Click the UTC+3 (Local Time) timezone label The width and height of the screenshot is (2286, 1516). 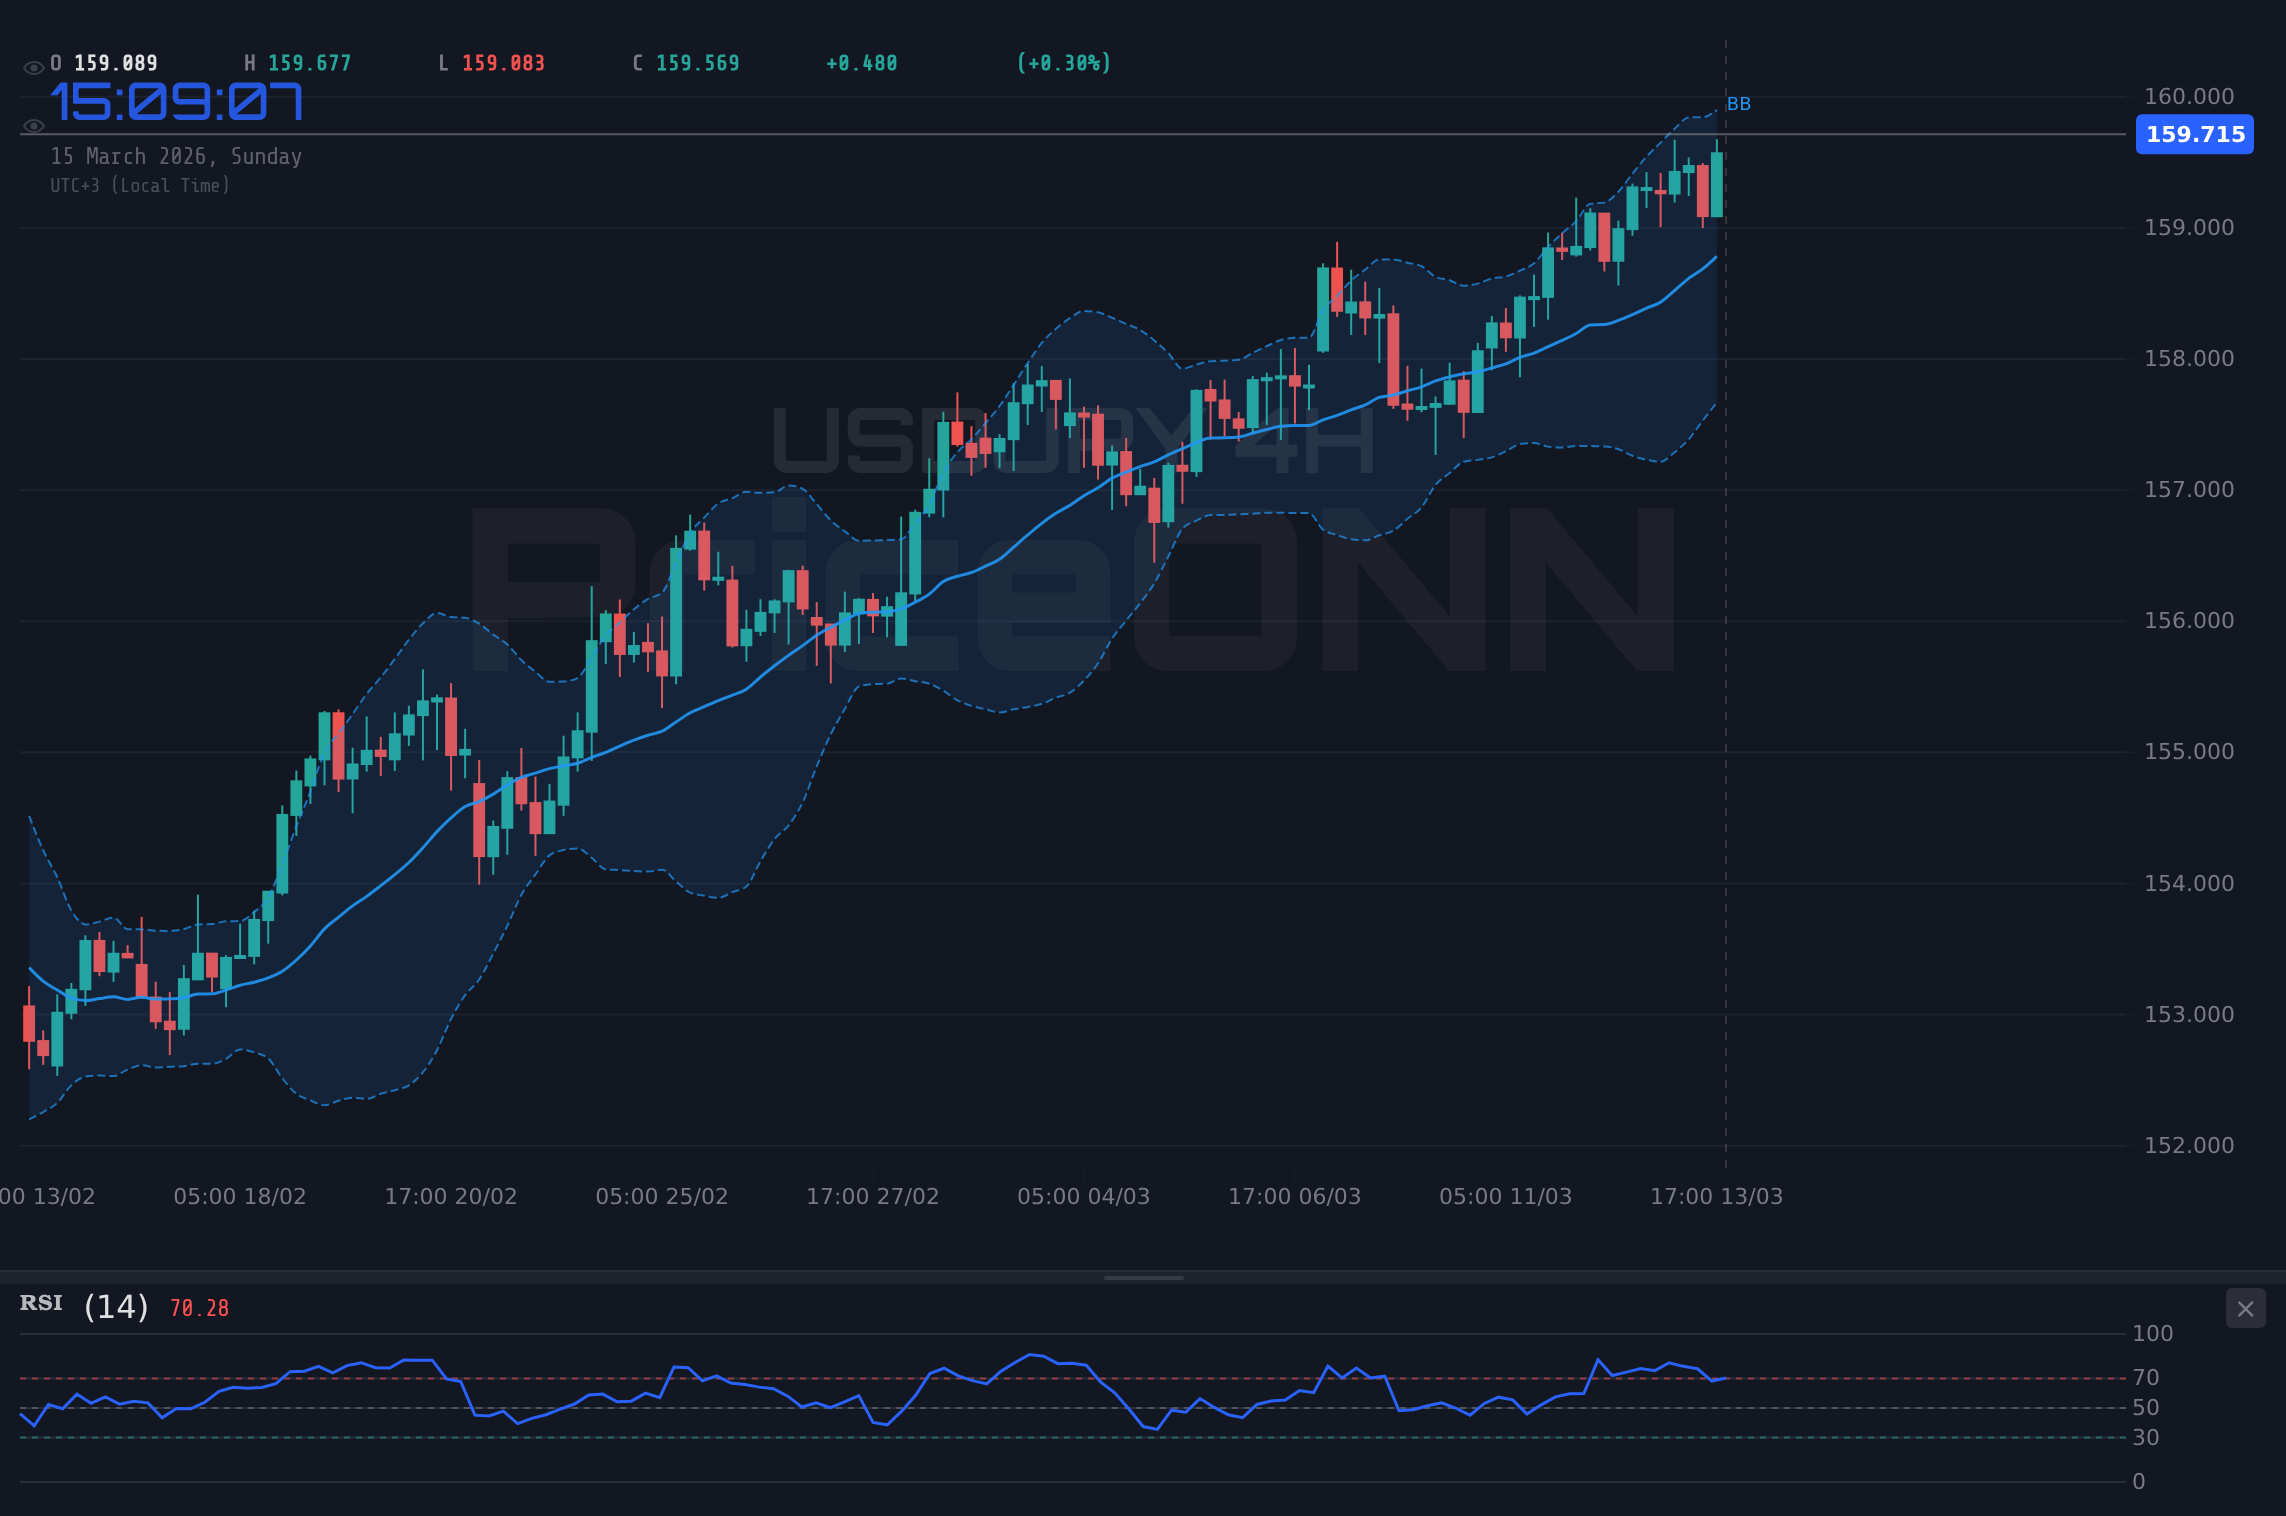coord(140,185)
